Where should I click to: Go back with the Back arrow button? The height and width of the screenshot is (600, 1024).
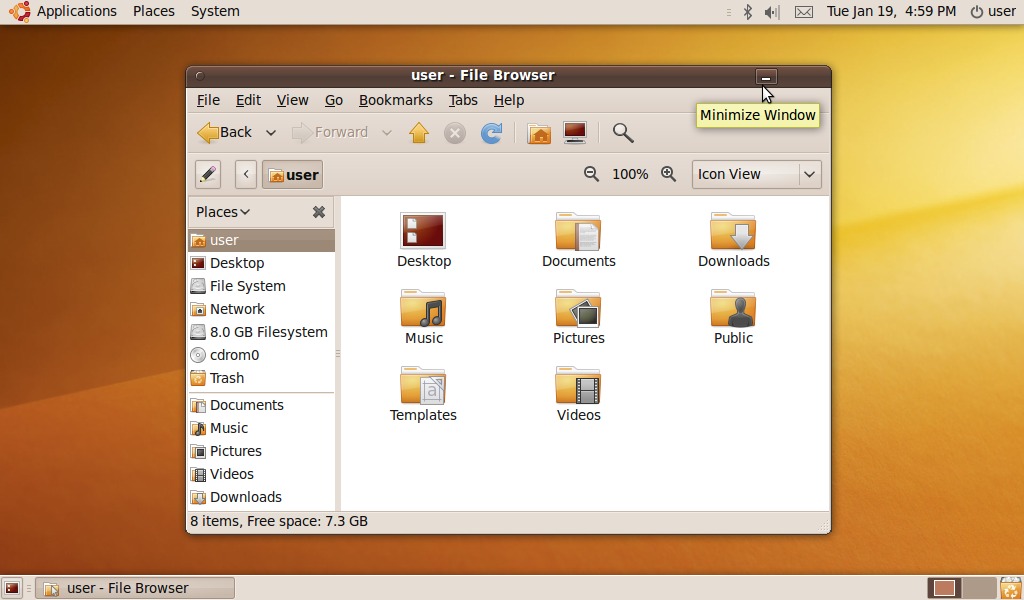(224, 133)
